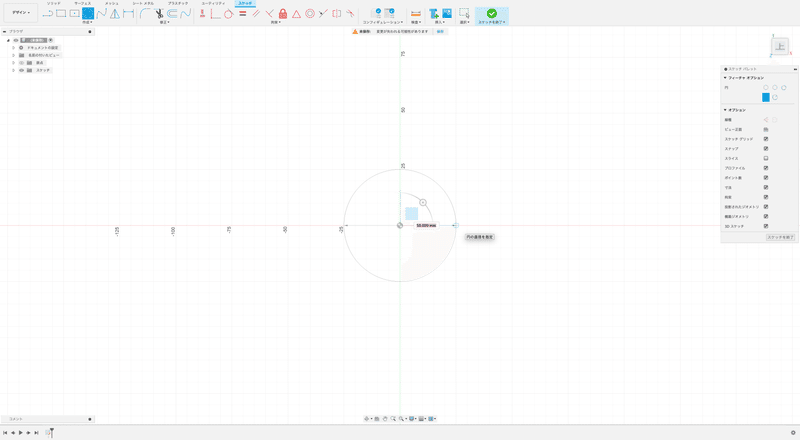Enable the Slice checkbox
This screenshot has height=440, width=800.
tap(766, 158)
